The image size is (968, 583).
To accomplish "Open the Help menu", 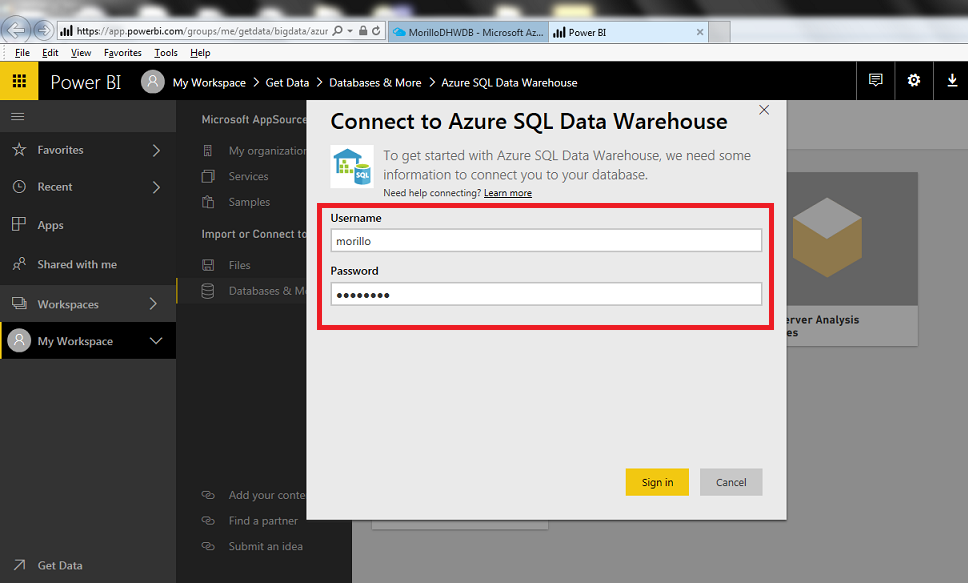I will click(200, 52).
